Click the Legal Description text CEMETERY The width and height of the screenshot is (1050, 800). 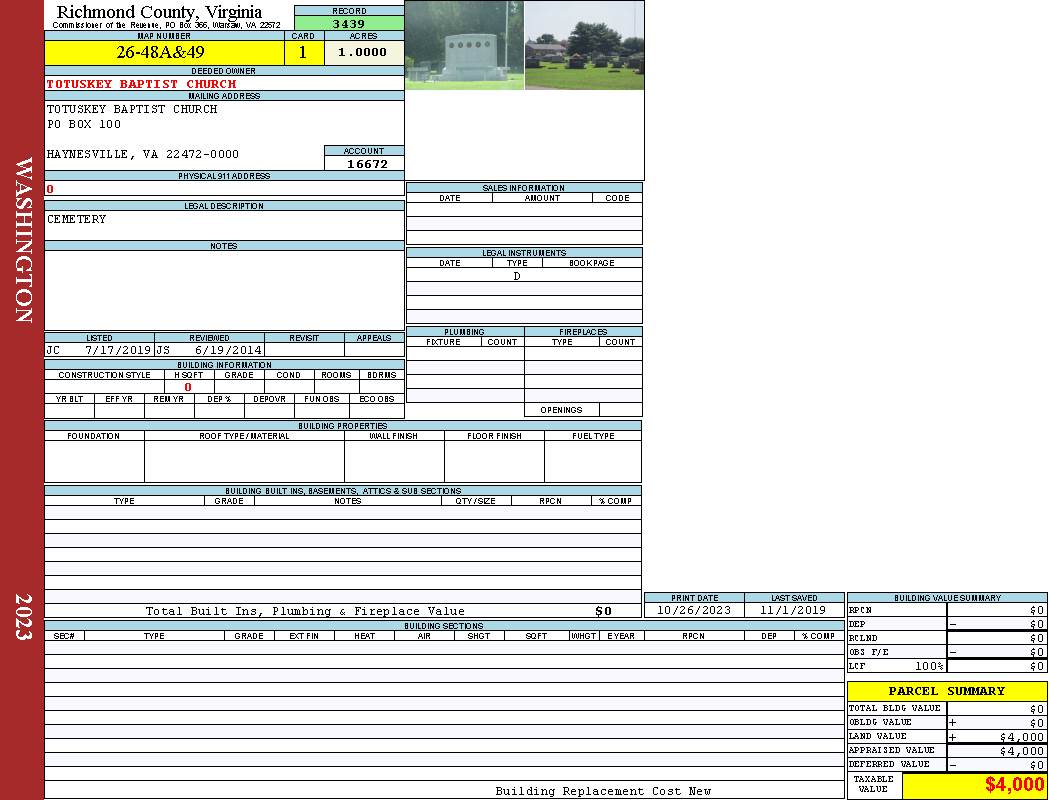[x=77, y=219]
